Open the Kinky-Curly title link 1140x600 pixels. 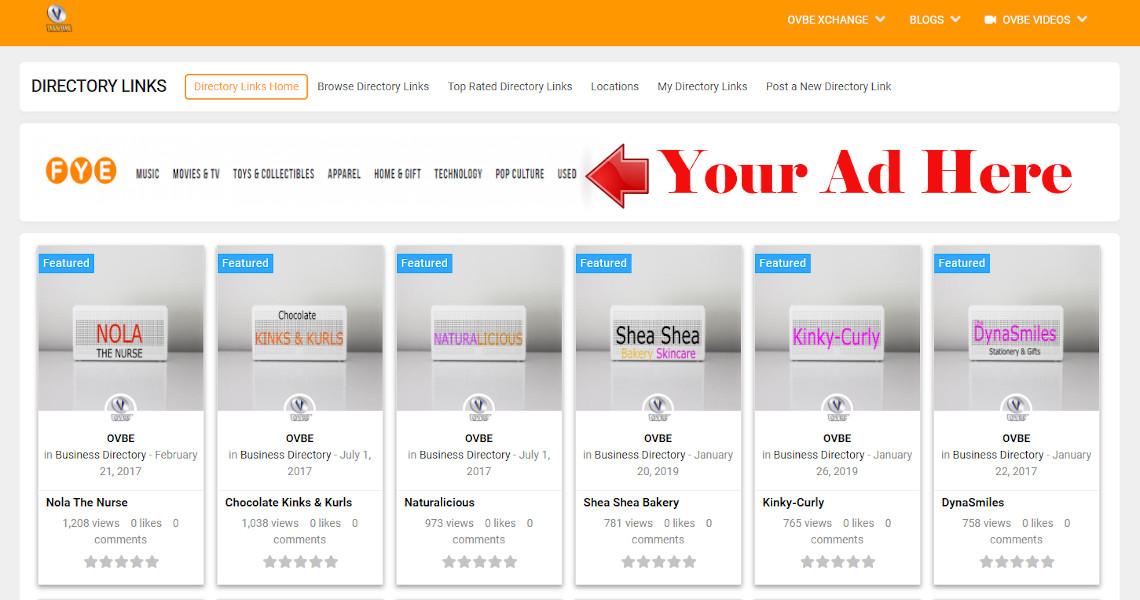(793, 503)
